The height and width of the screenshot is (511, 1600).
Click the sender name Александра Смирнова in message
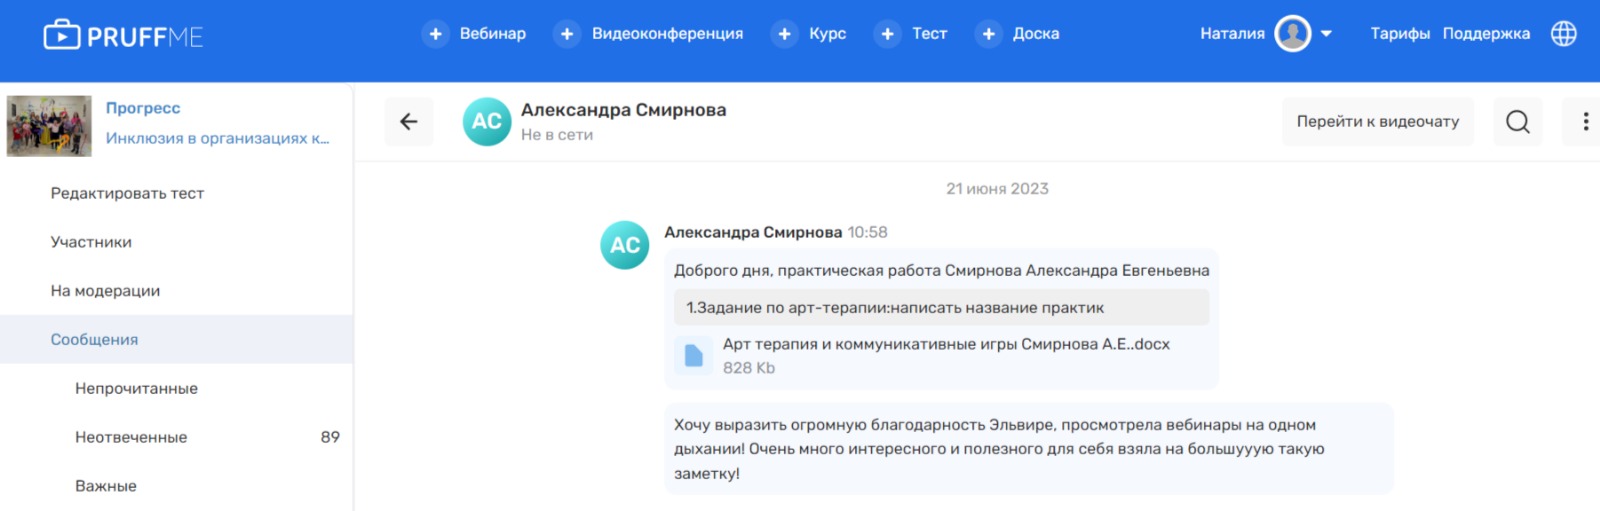click(x=753, y=233)
